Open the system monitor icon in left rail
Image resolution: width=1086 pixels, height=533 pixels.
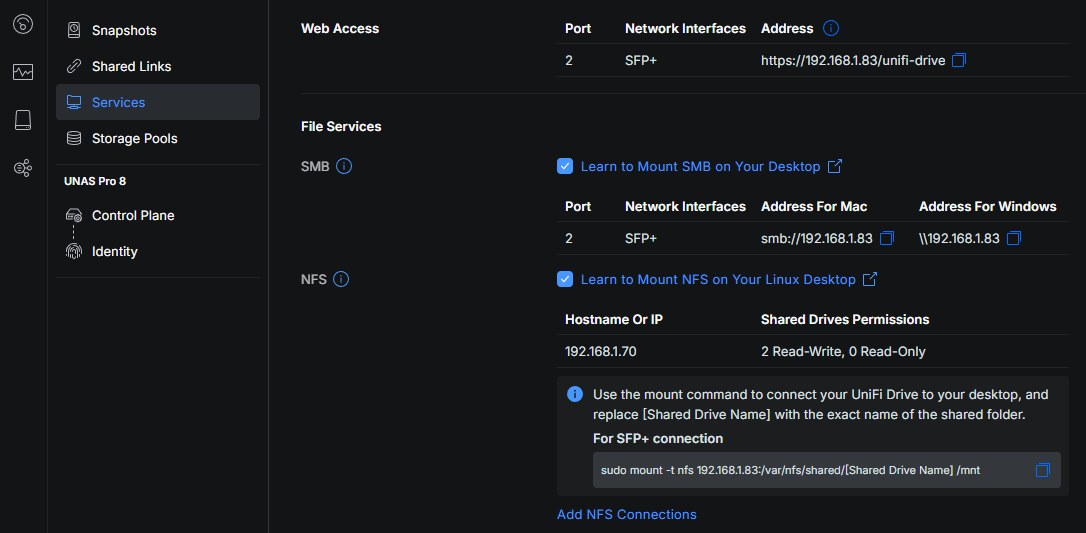[23, 72]
